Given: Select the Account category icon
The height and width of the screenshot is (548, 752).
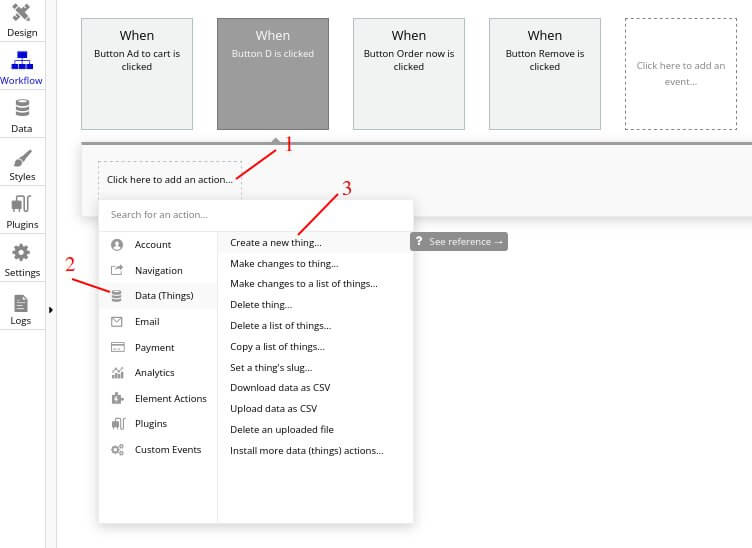Looking at the screenshot, I should [x=117, y=245].
